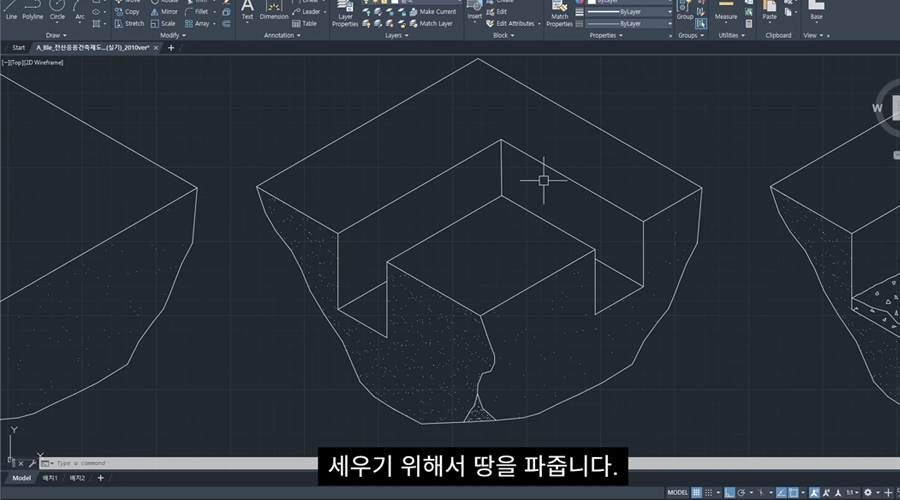Click Match Layer button
Viewport: 900px width, 500px height.
point(431,24)
